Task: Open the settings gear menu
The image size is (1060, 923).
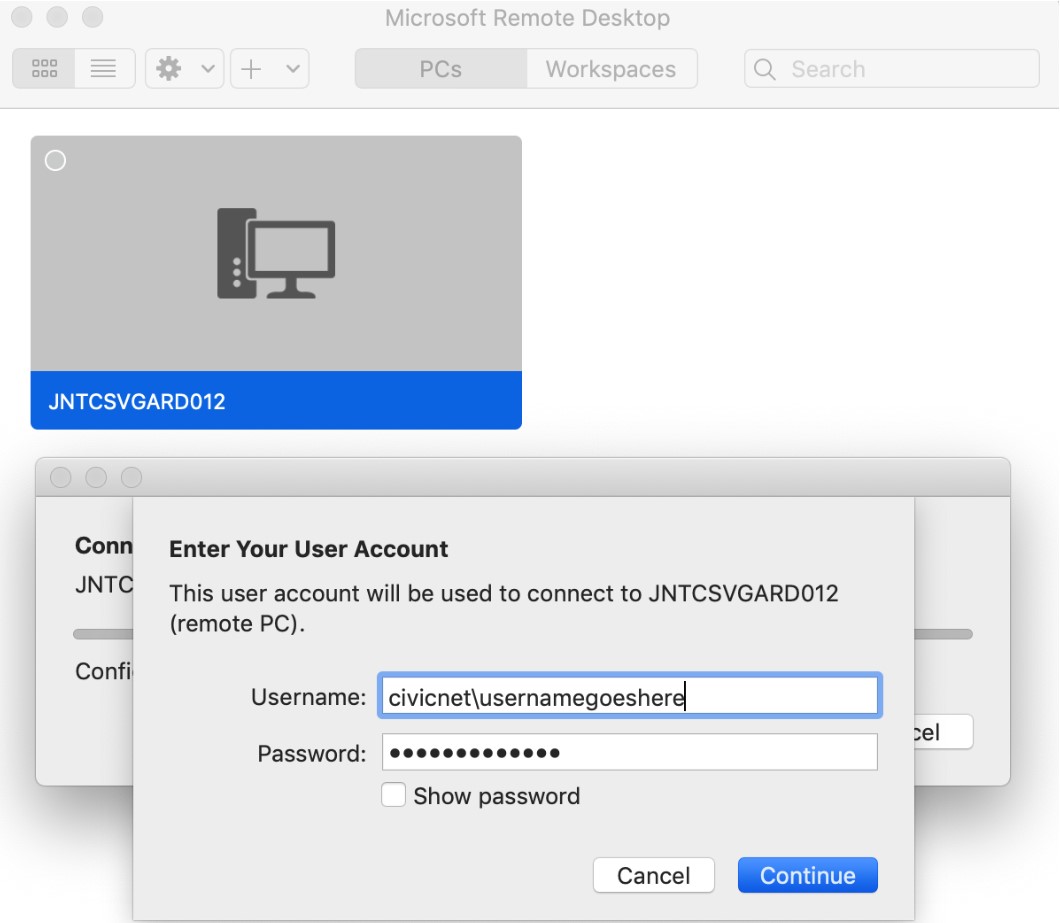Action: (169, 68)
